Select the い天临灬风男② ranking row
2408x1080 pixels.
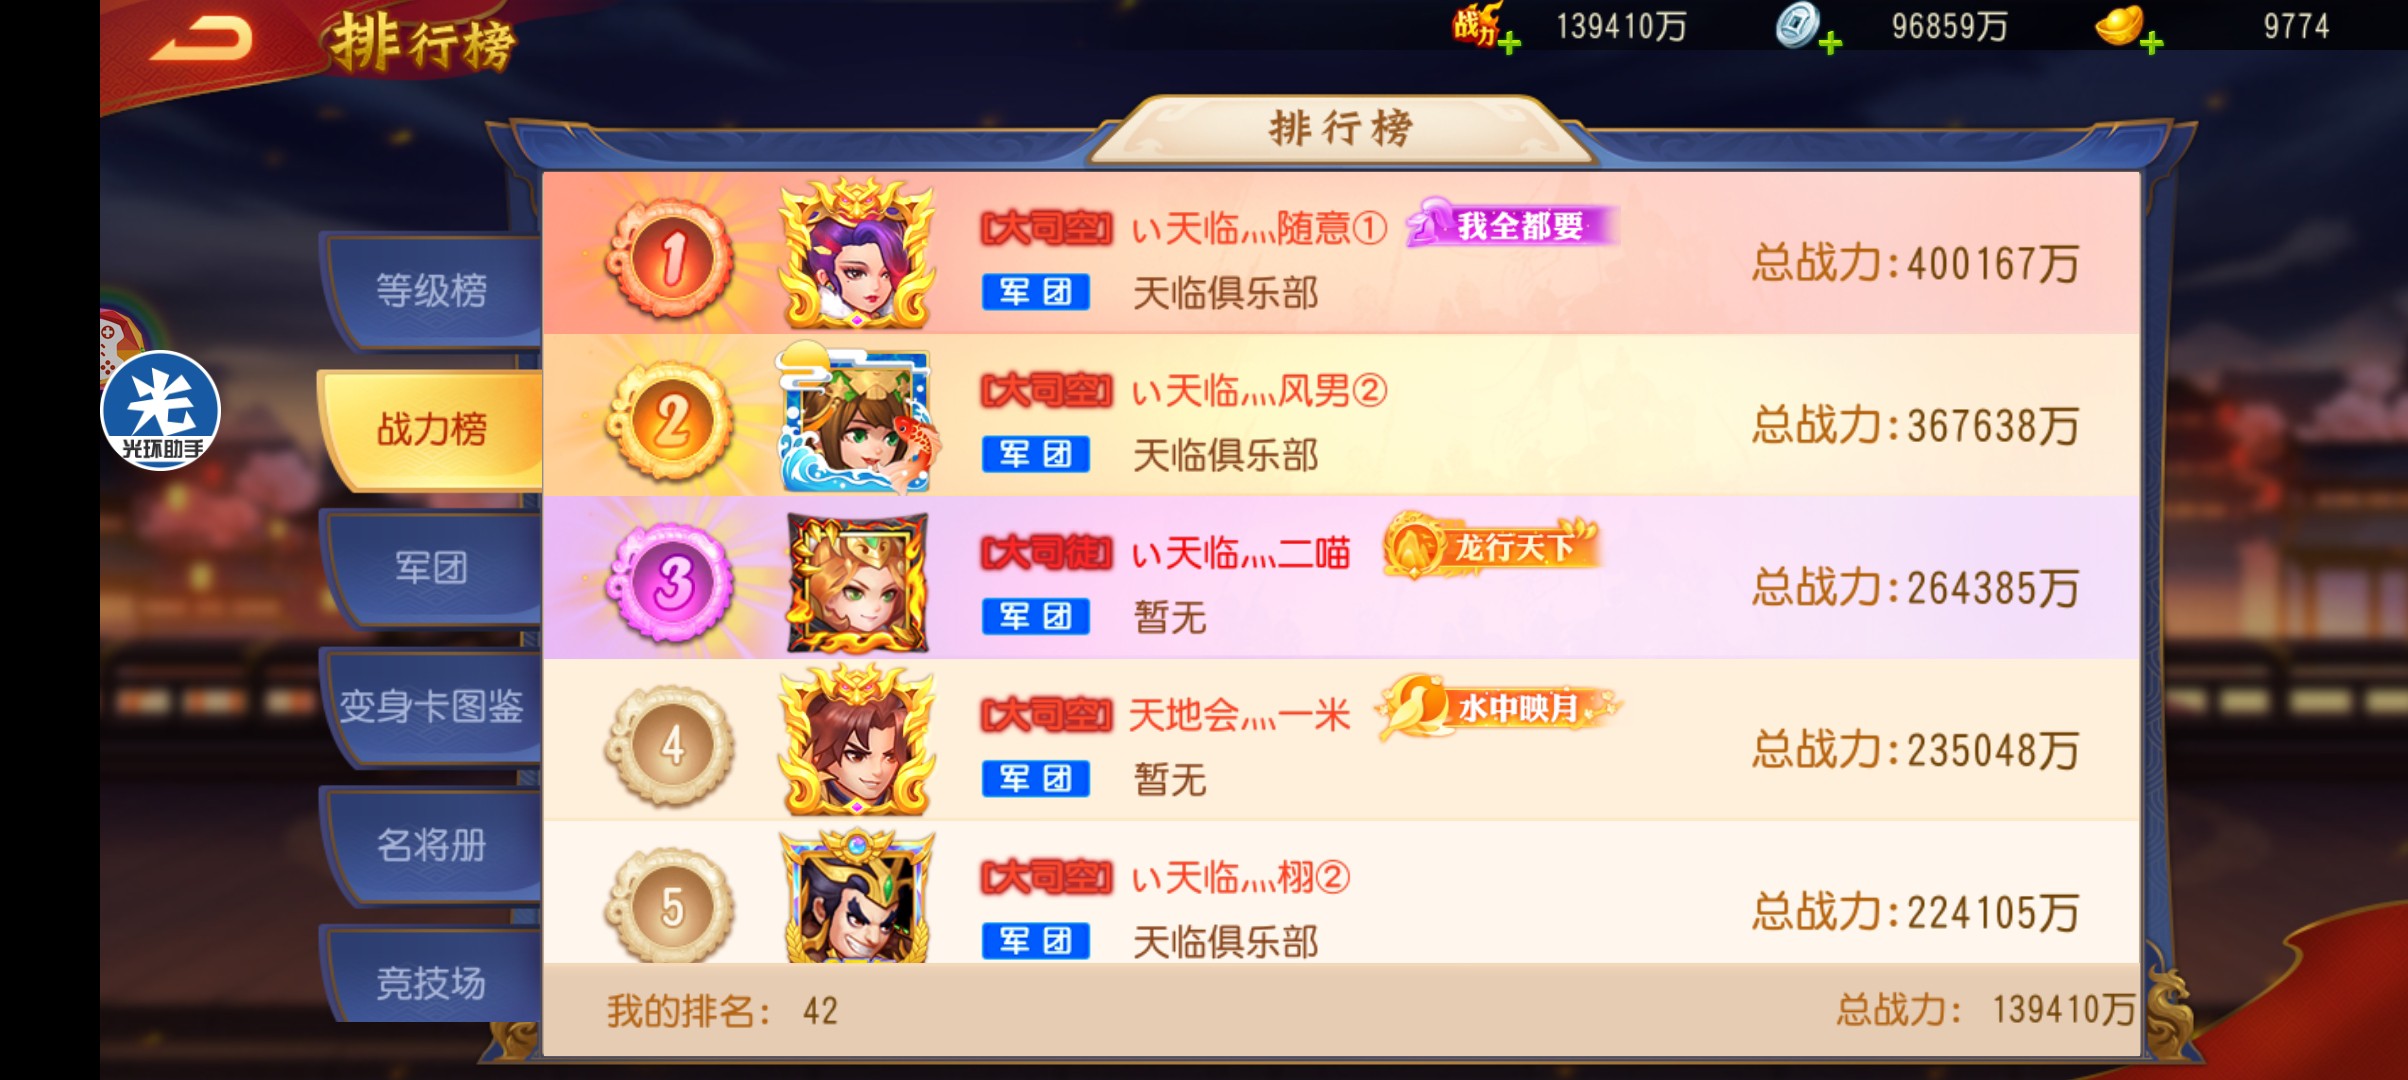click(x=1340, y=416)
